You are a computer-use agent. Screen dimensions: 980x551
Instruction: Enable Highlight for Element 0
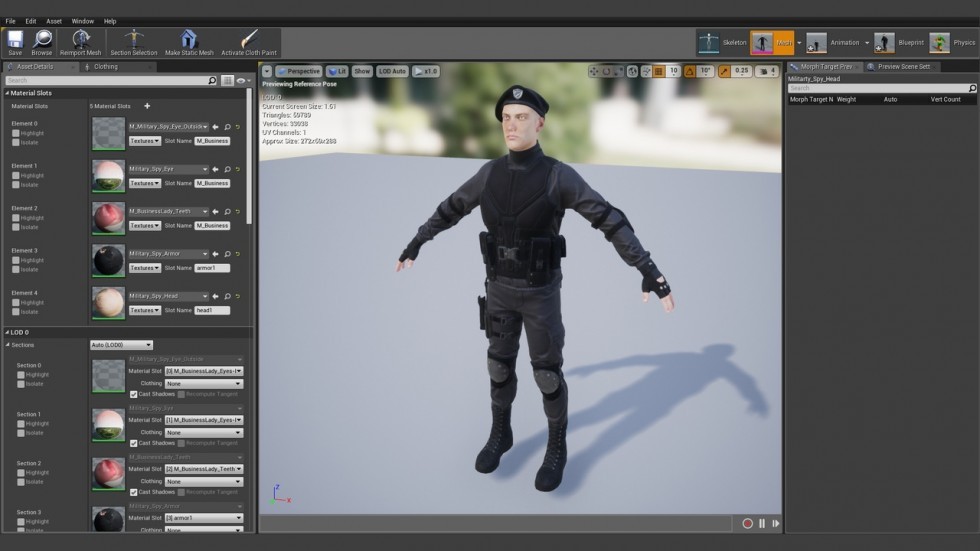point(16,133)
